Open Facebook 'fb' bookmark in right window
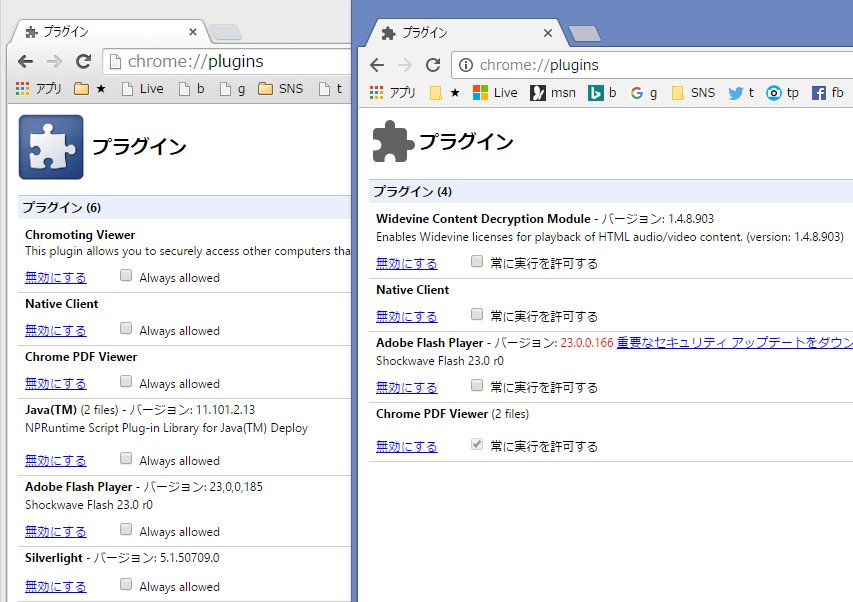 [x=827, y=93]
